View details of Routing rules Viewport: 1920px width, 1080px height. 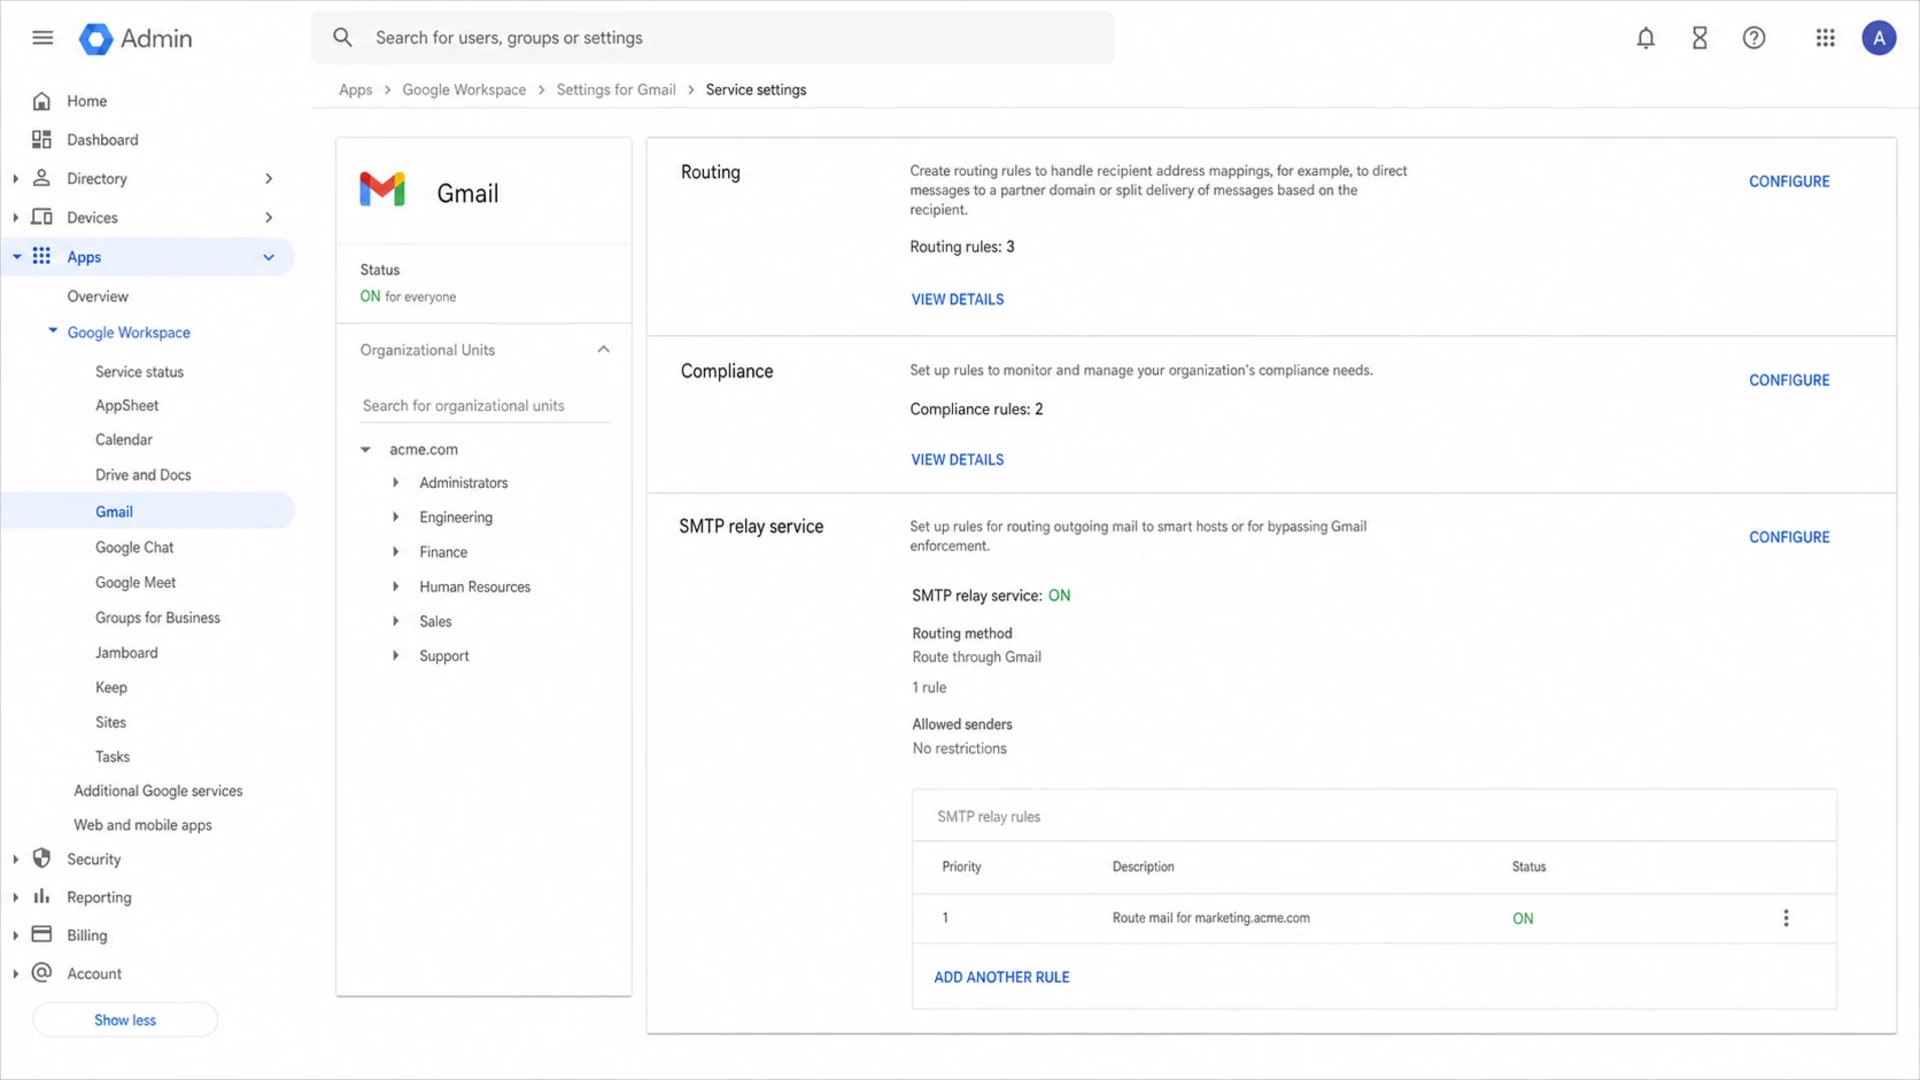(x=957, y=299)
